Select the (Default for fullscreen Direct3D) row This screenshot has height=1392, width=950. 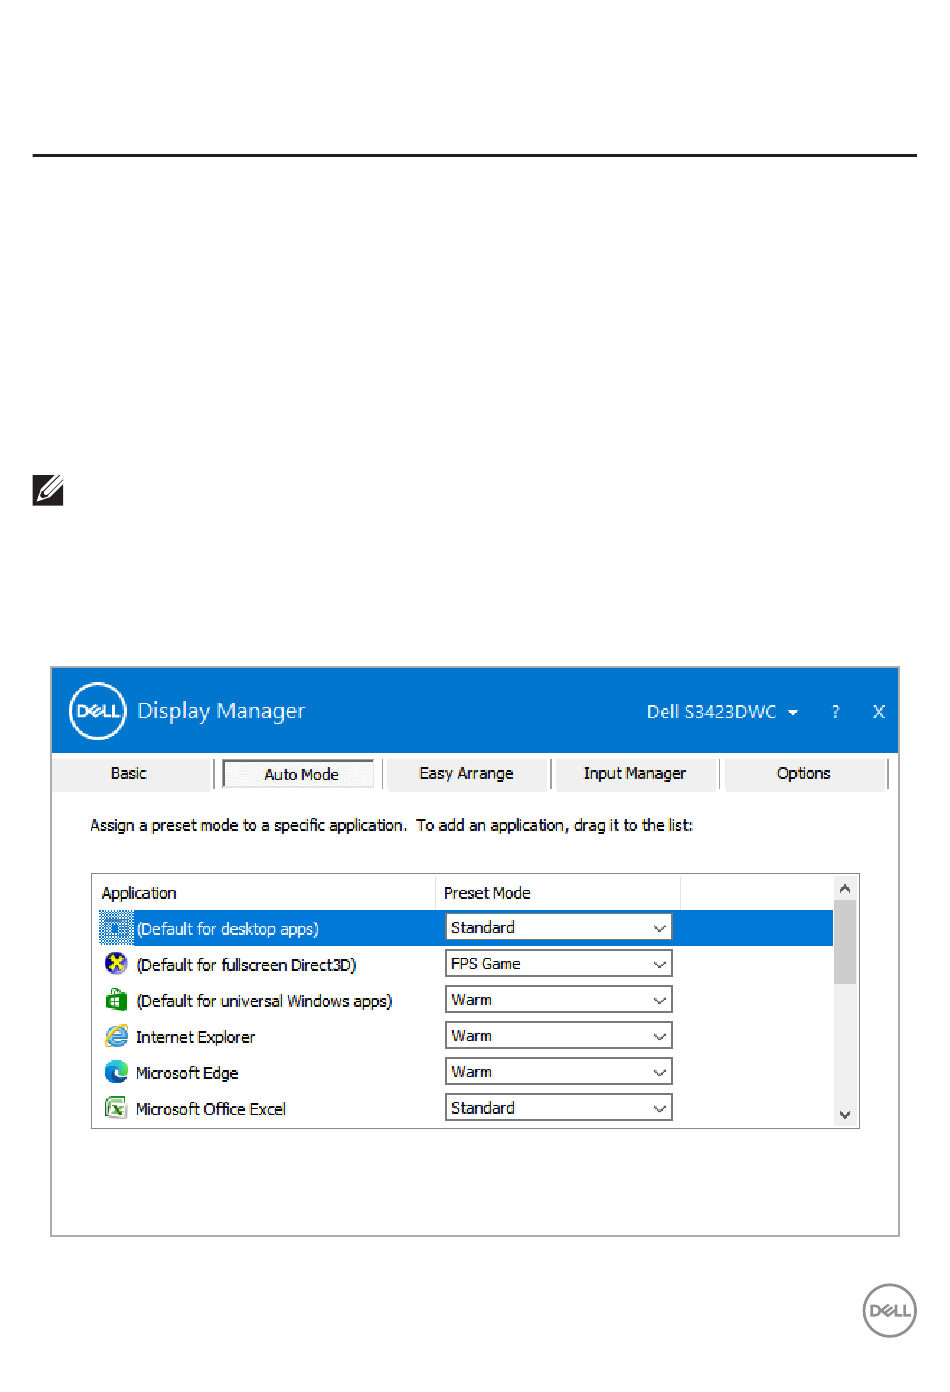466,964
